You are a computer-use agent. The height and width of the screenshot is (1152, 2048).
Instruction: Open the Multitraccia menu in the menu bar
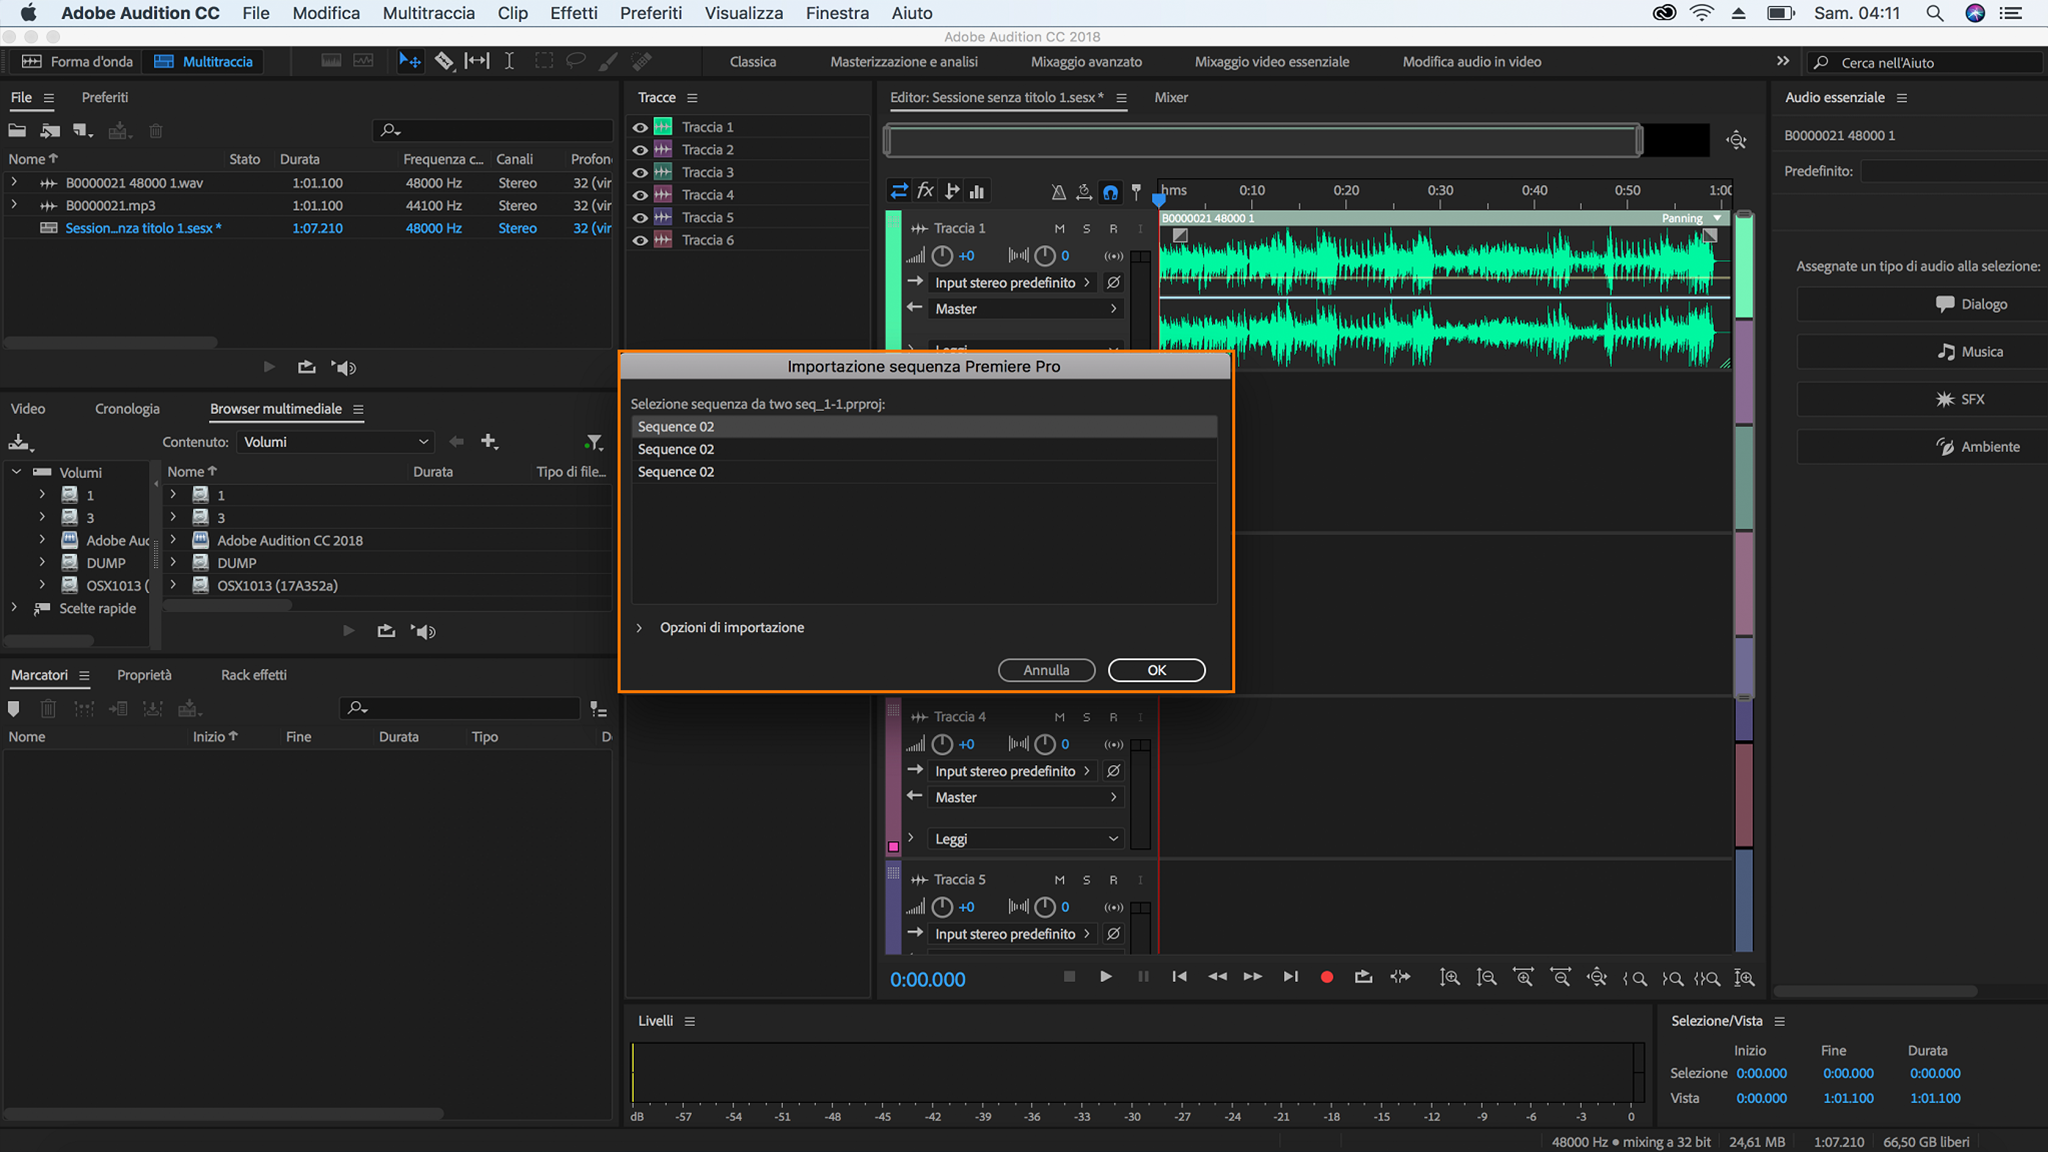428,13
